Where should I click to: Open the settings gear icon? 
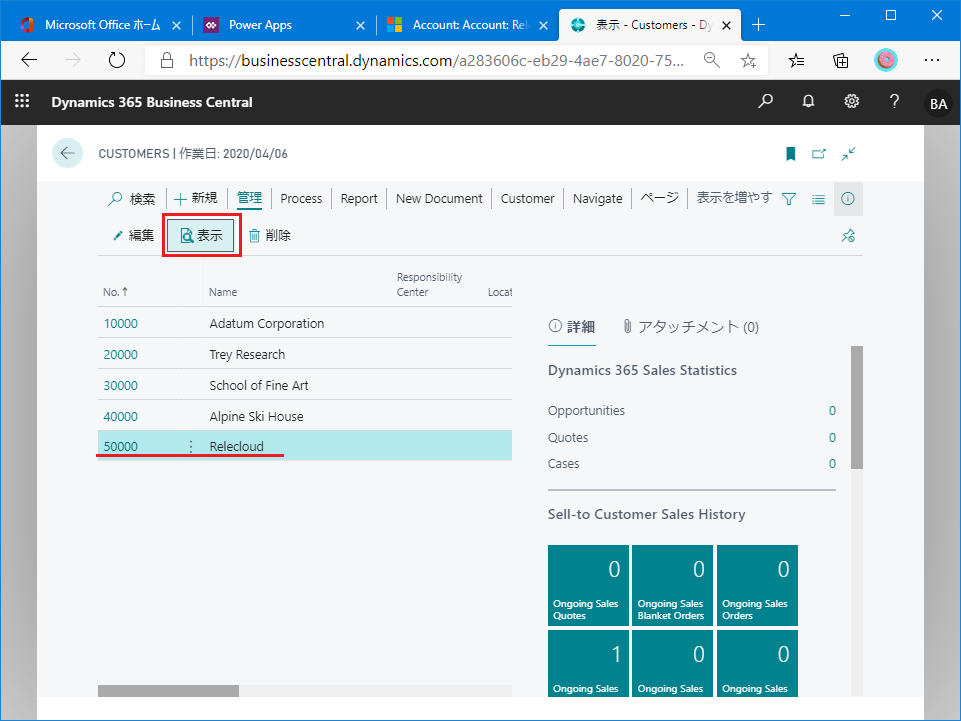point(851,101)
